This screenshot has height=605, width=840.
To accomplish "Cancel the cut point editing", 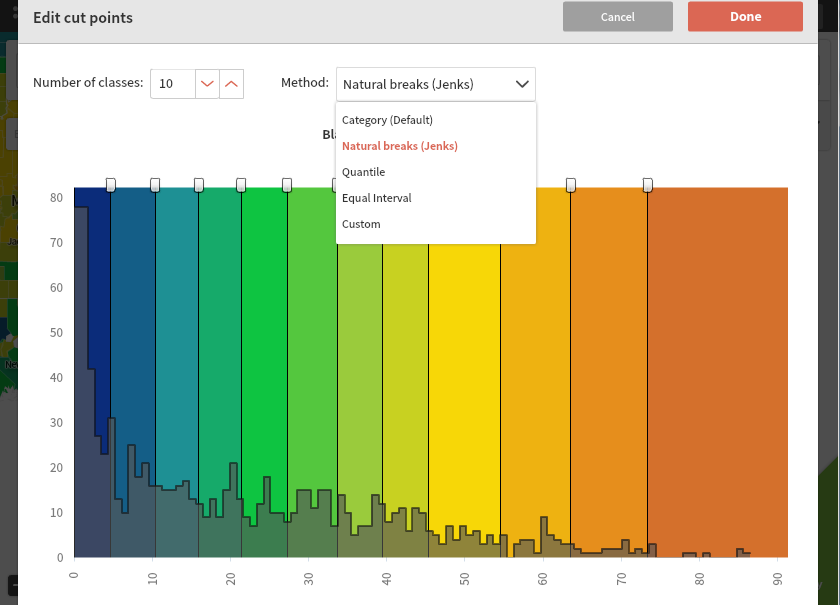I will pos(618,17).
